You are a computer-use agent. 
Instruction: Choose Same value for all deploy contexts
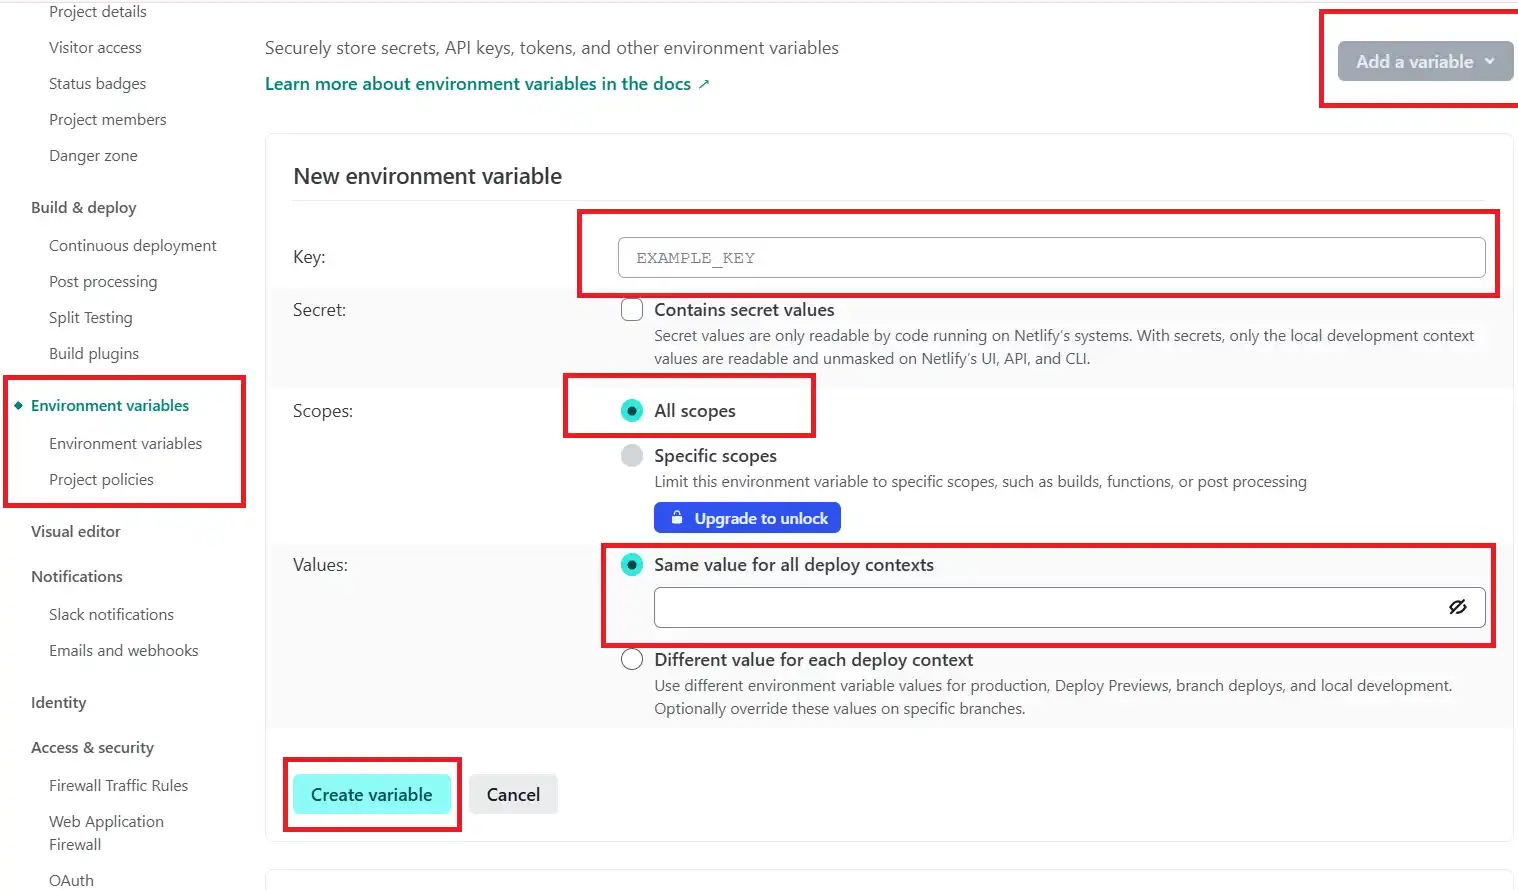(x=632, y=565)
